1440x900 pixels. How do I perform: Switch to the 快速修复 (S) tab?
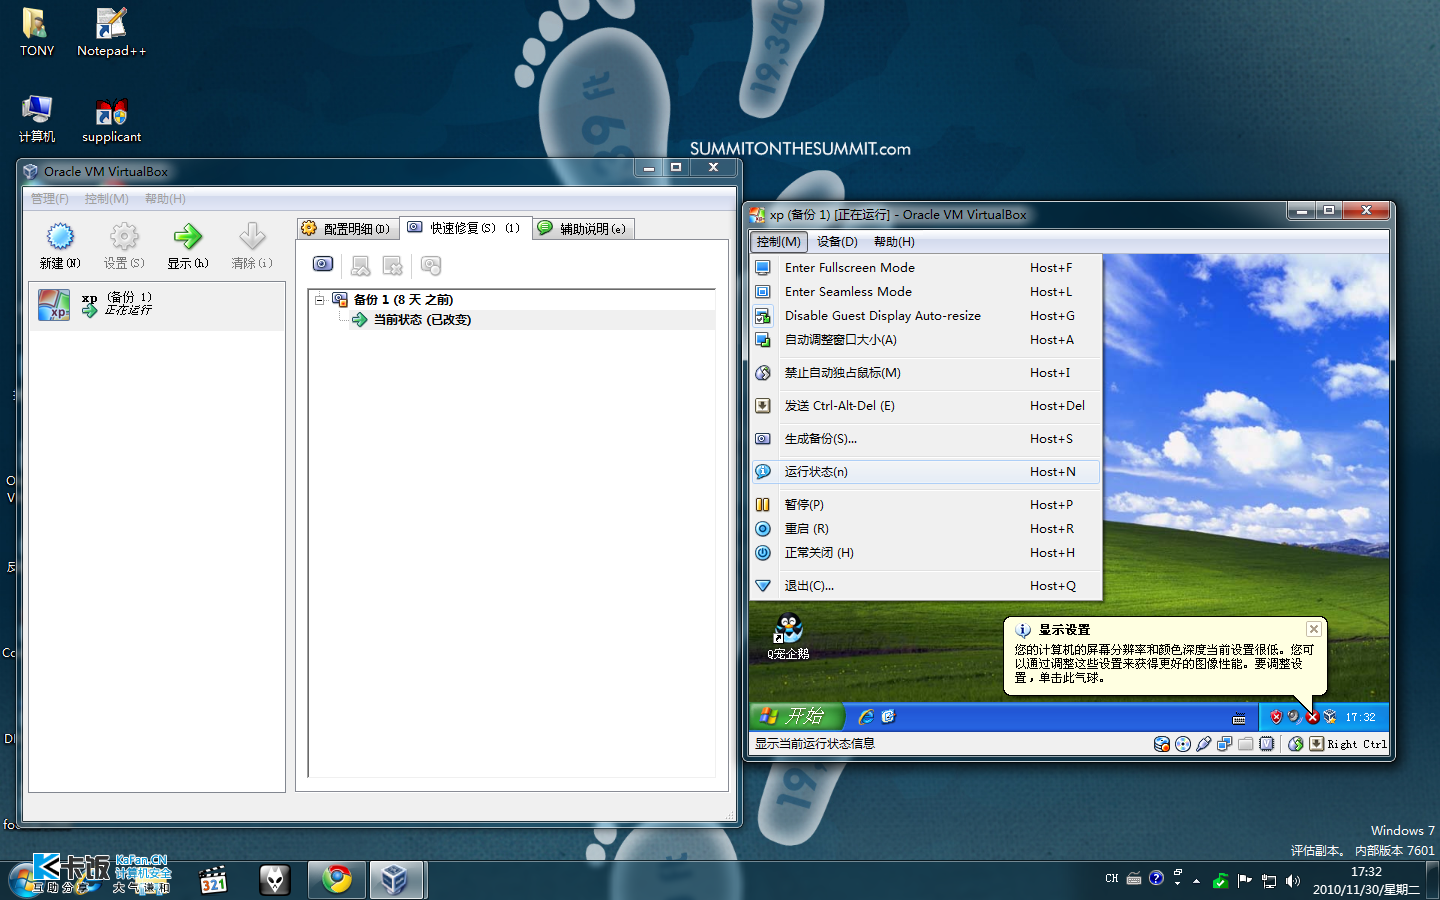465,228
